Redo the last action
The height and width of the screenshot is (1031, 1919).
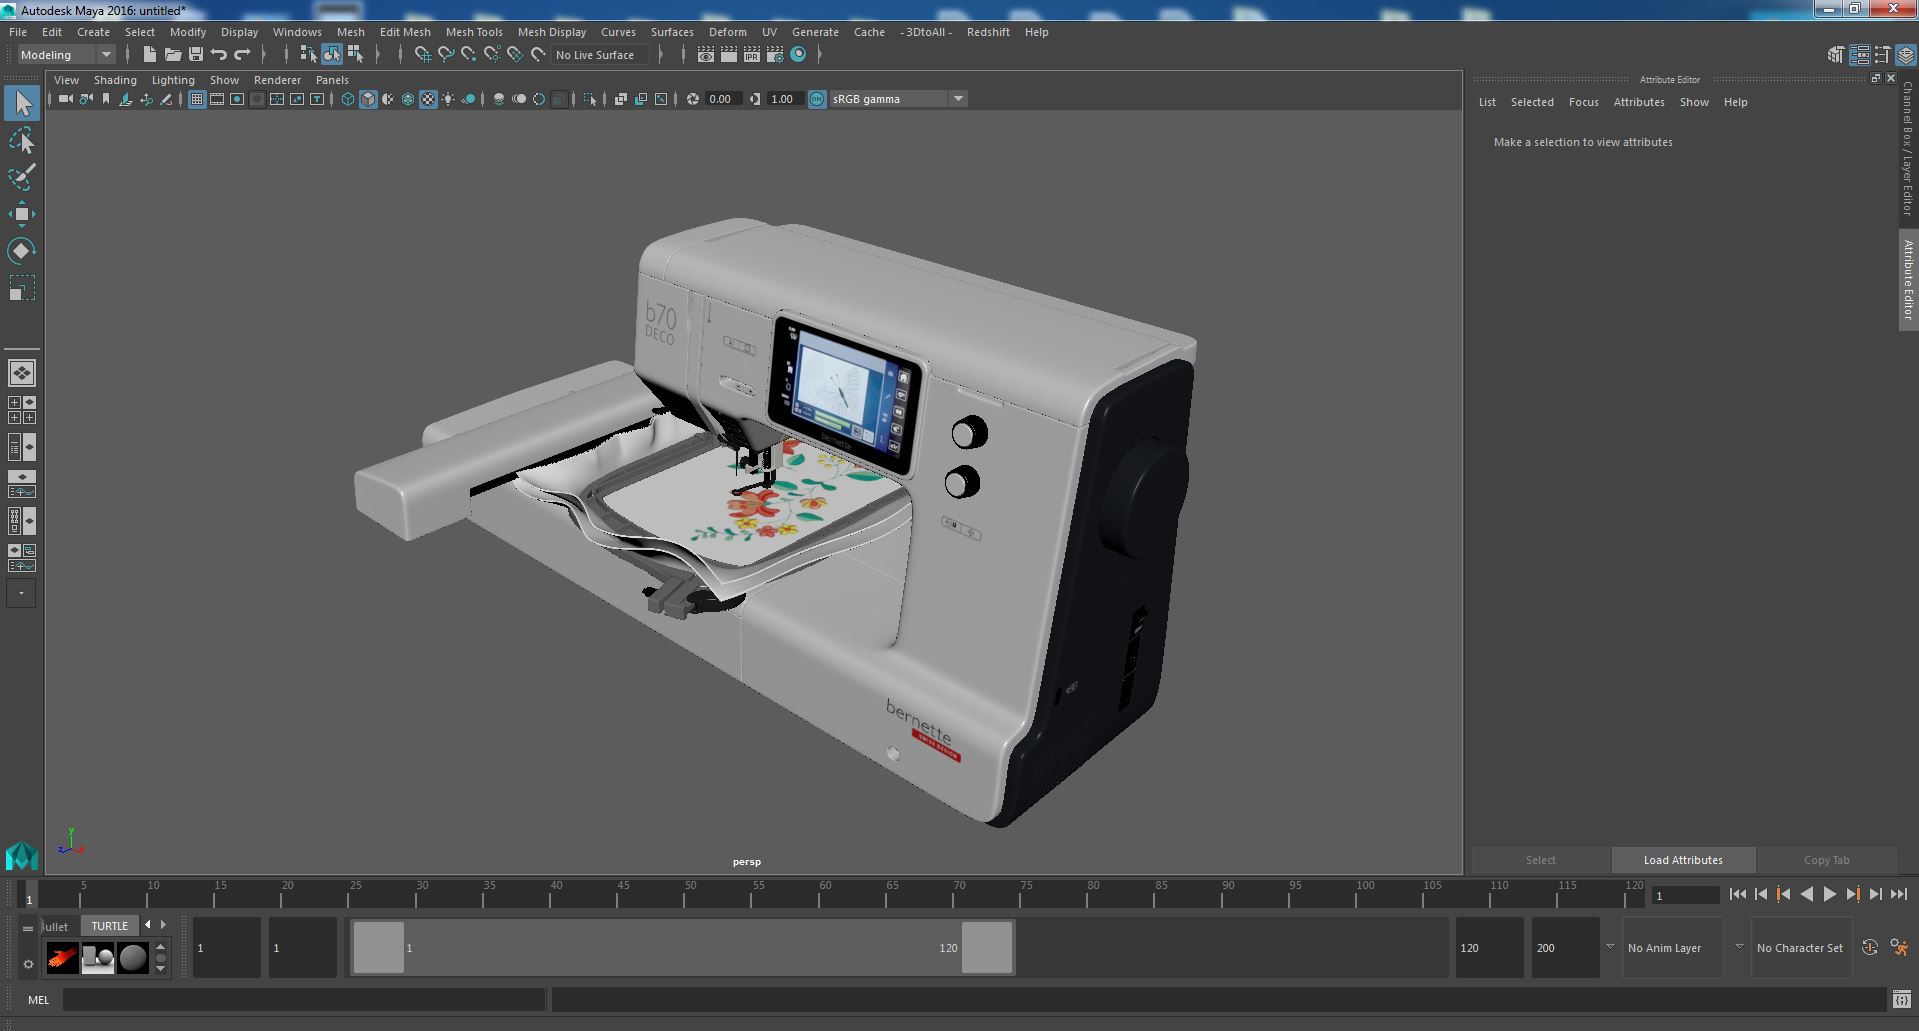(x=242, y=55)
